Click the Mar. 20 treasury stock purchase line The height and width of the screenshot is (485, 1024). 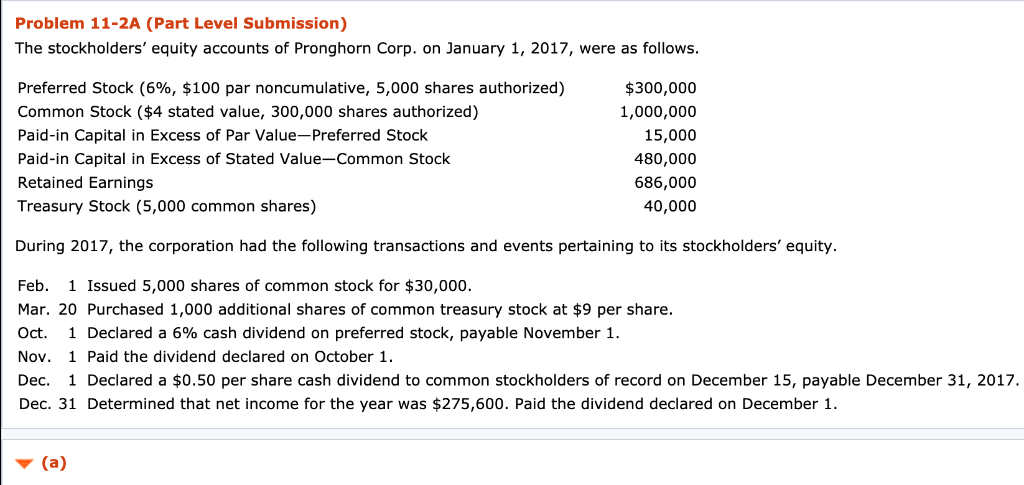pos(379,309)
